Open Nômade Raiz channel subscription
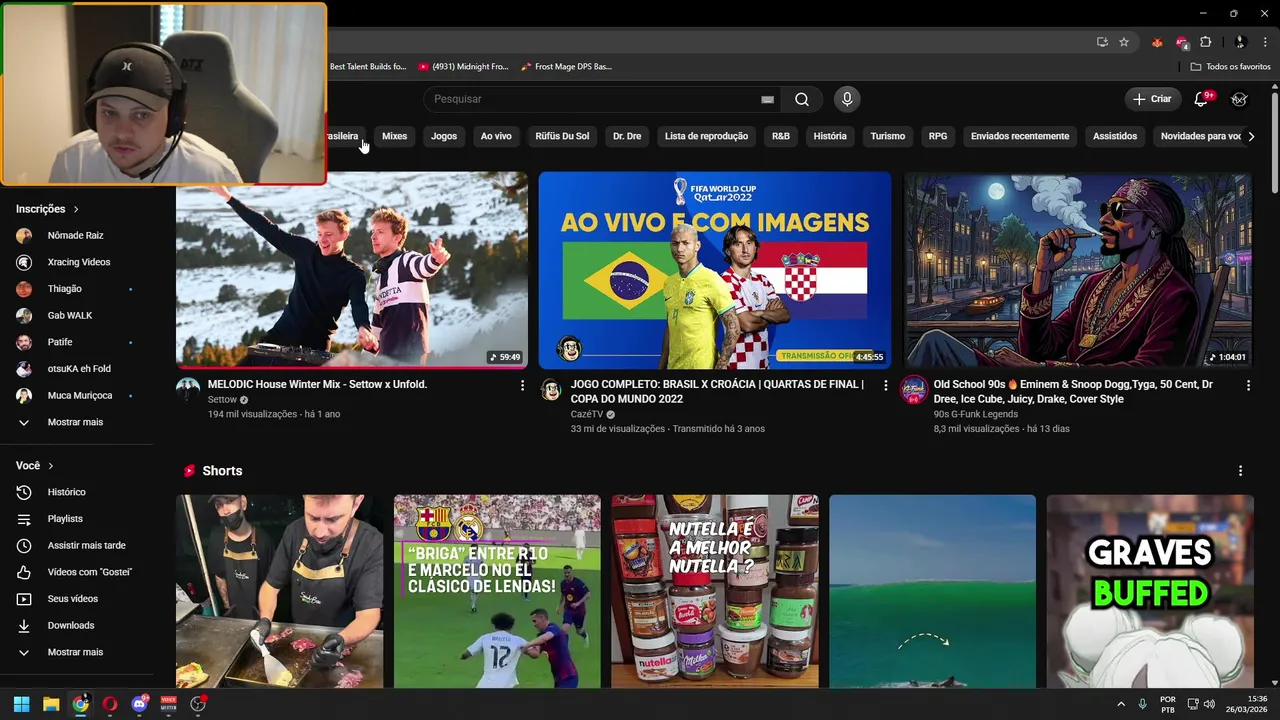 point(76,235)
